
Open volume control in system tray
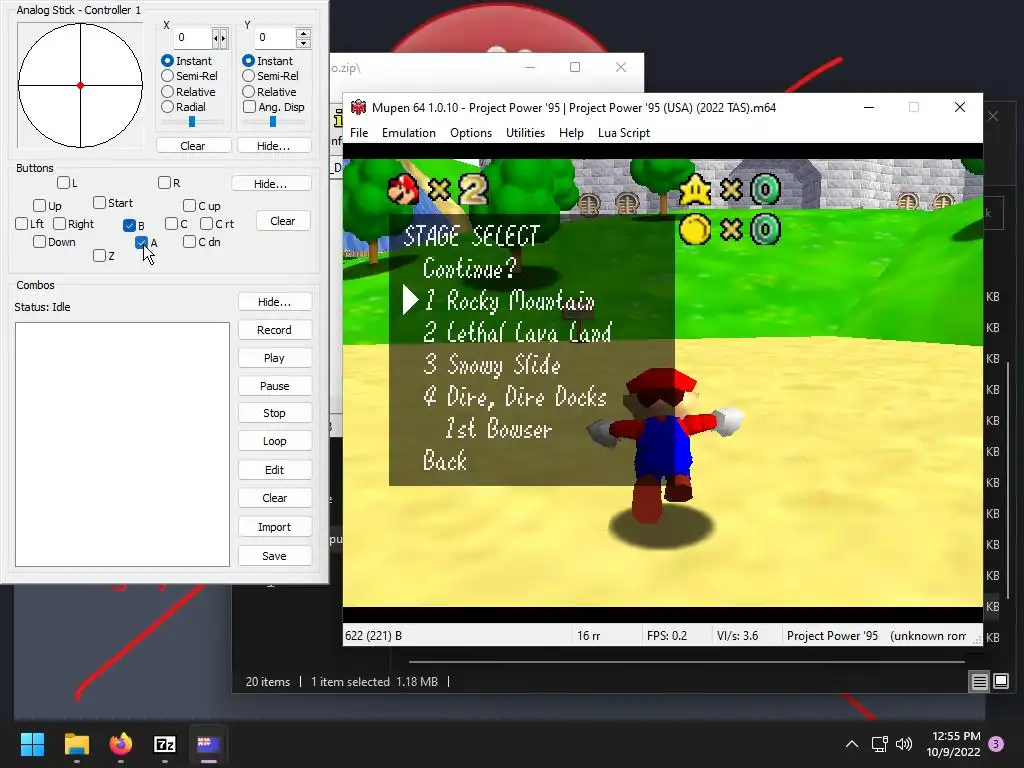(x=904, y=744)
